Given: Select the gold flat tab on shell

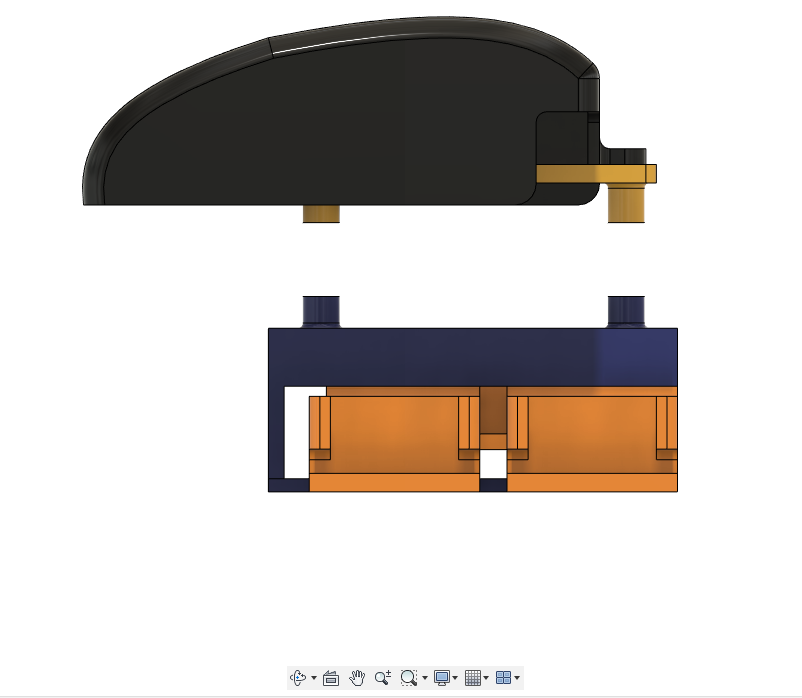Looking at the screenshot, I should coord(596,174).
